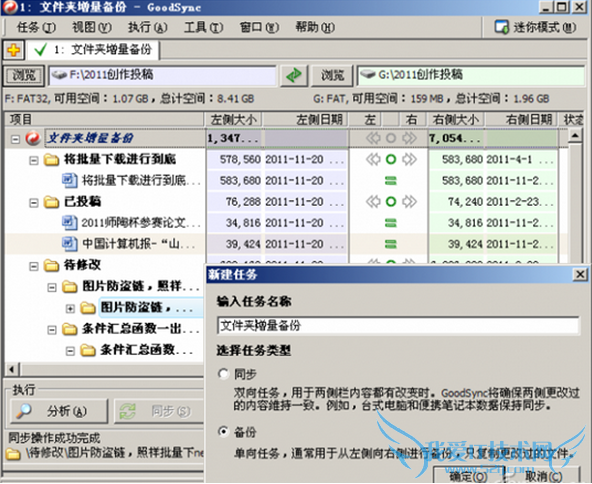This screenshot has height=484, width=592.
Task: Click the left arrow in the 将批量下载进行到底 row
Action: [x=373, y=159]
